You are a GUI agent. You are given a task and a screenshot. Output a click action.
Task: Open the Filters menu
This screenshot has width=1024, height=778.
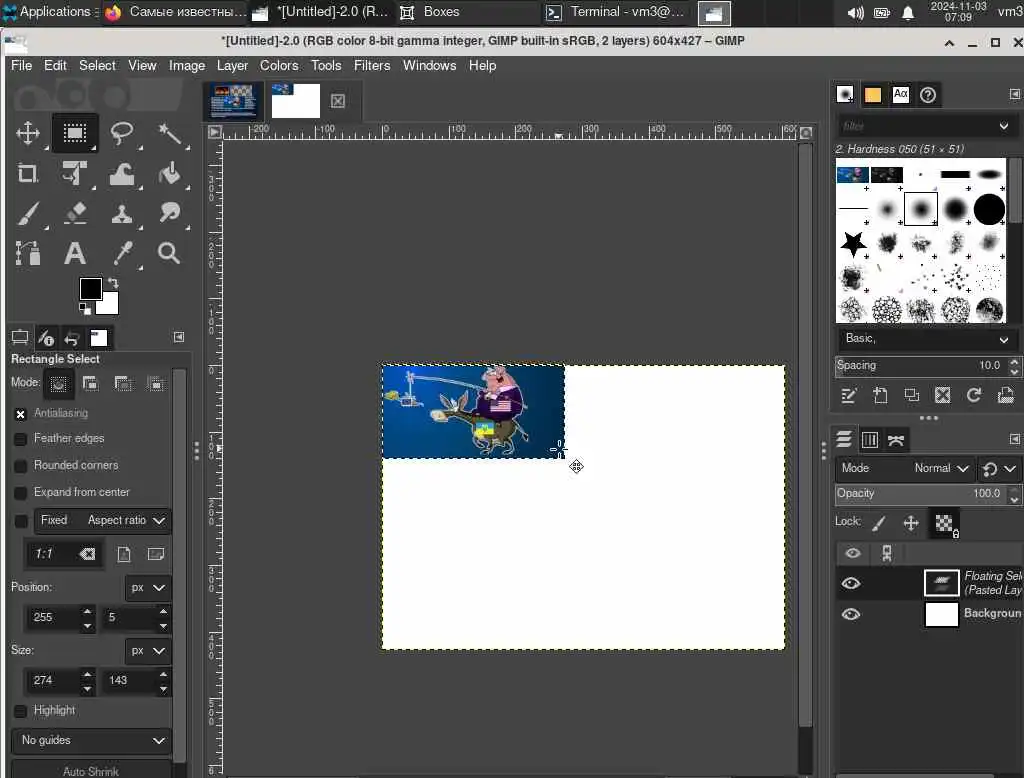click(x=372, y=65)
